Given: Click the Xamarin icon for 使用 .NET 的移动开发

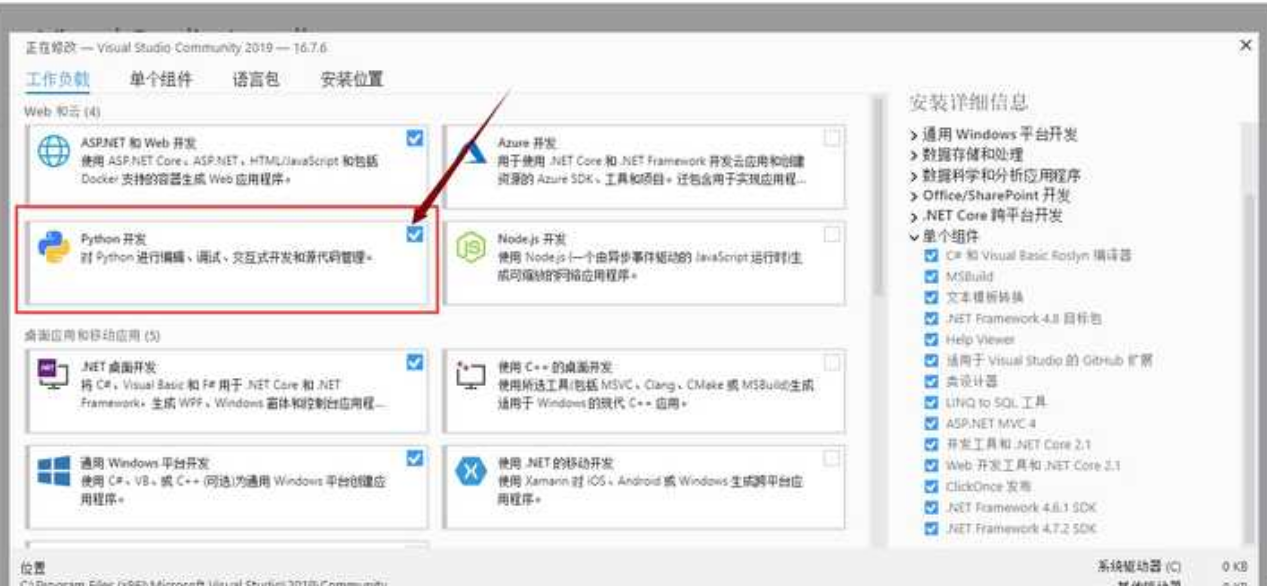Looking at the screenshot, I should click(x=470, y=471).
